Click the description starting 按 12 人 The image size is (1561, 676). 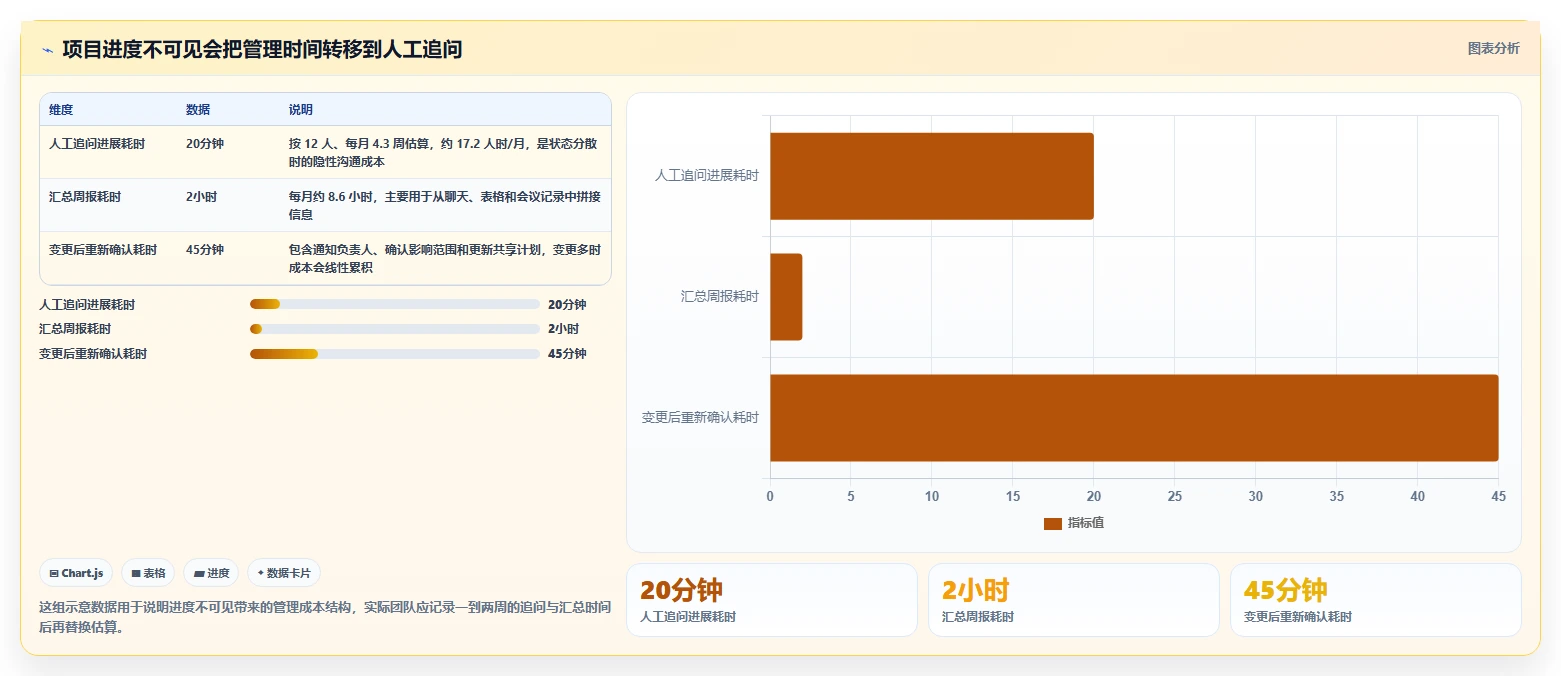tap(444, 153)
